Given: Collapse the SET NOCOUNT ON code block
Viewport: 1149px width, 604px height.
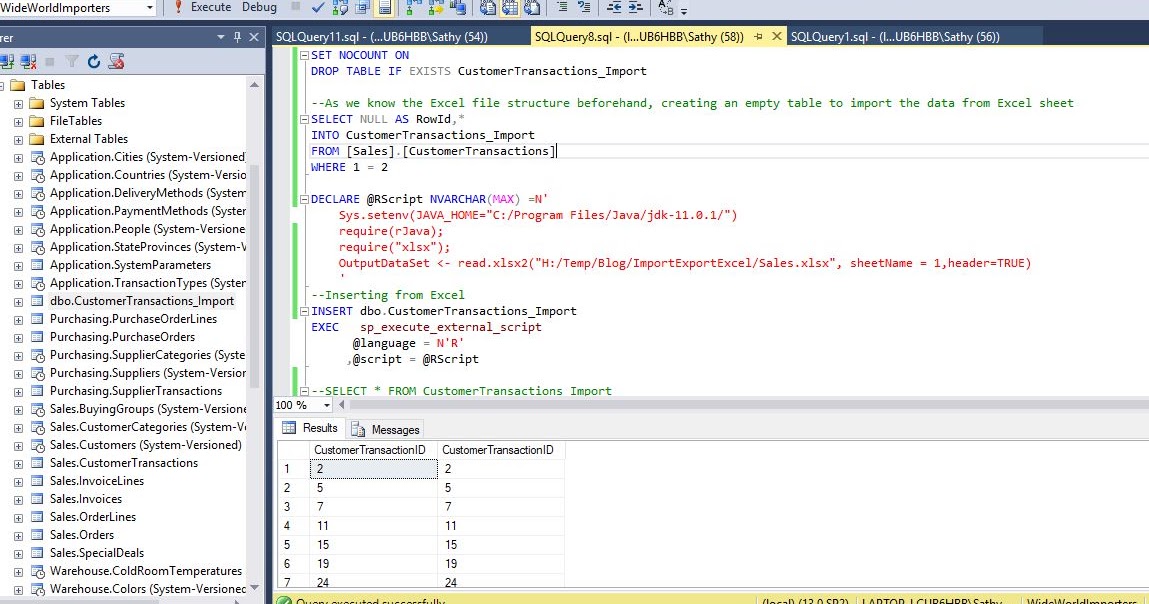Looking at the screenshot, I should pyautogui.click(x=304, y=55).
